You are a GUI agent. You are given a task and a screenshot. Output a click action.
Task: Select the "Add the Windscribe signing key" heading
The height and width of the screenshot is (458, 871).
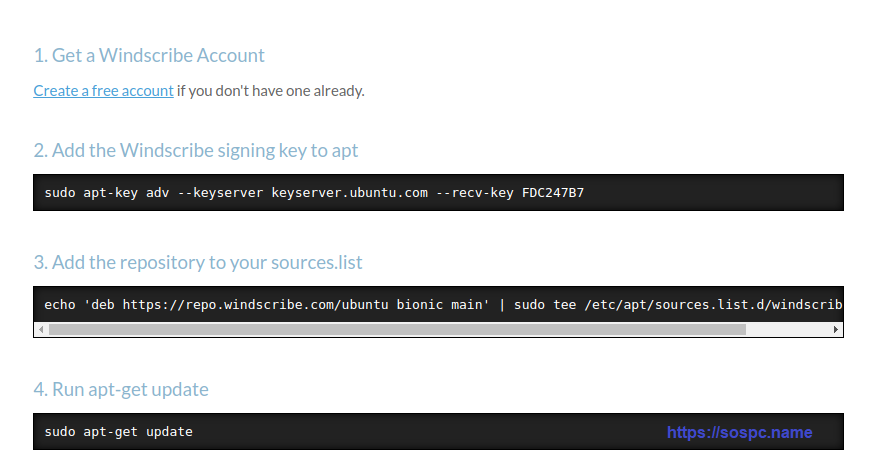[x=195, y=151]
